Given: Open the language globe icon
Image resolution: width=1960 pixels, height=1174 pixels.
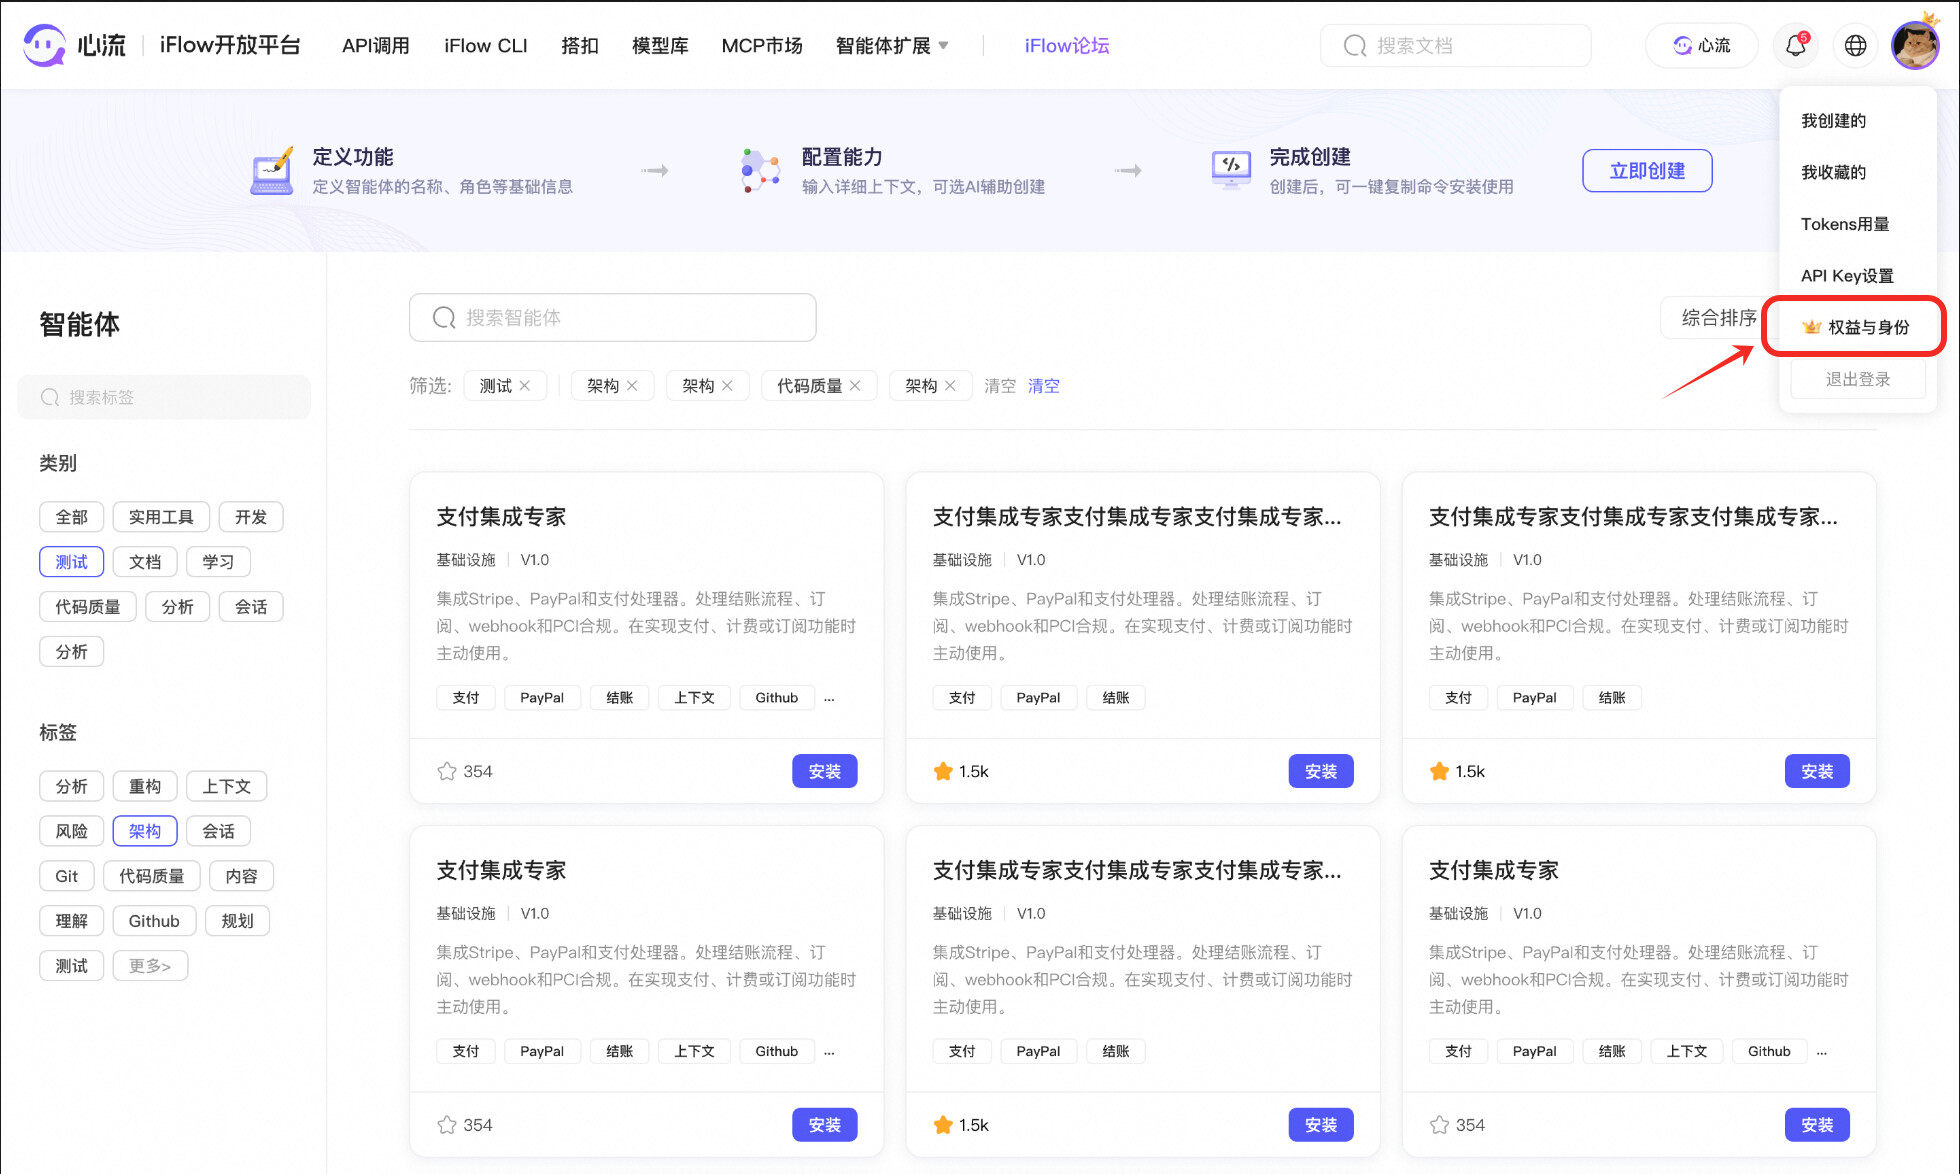Looking at the screenshot, I should (1855, 46).
